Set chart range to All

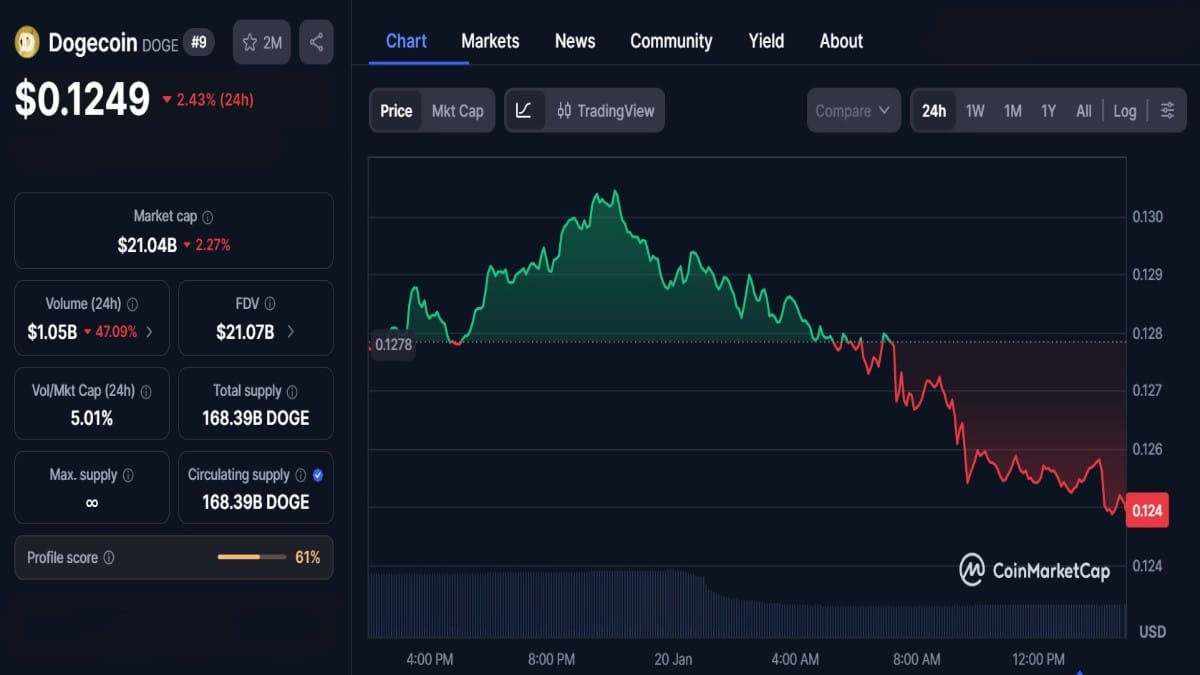click(x=1084, y=111)
